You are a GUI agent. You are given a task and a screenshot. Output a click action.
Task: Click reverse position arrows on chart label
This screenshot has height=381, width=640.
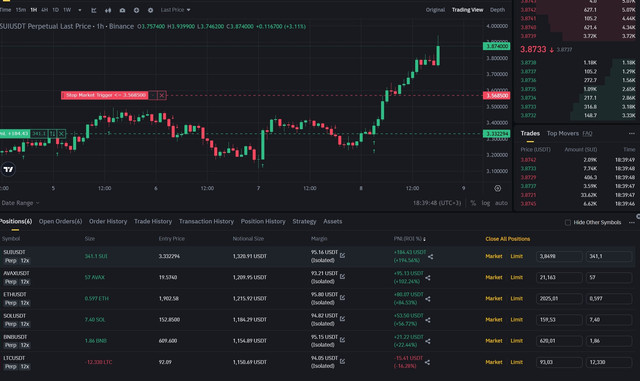tap(52, 134)
